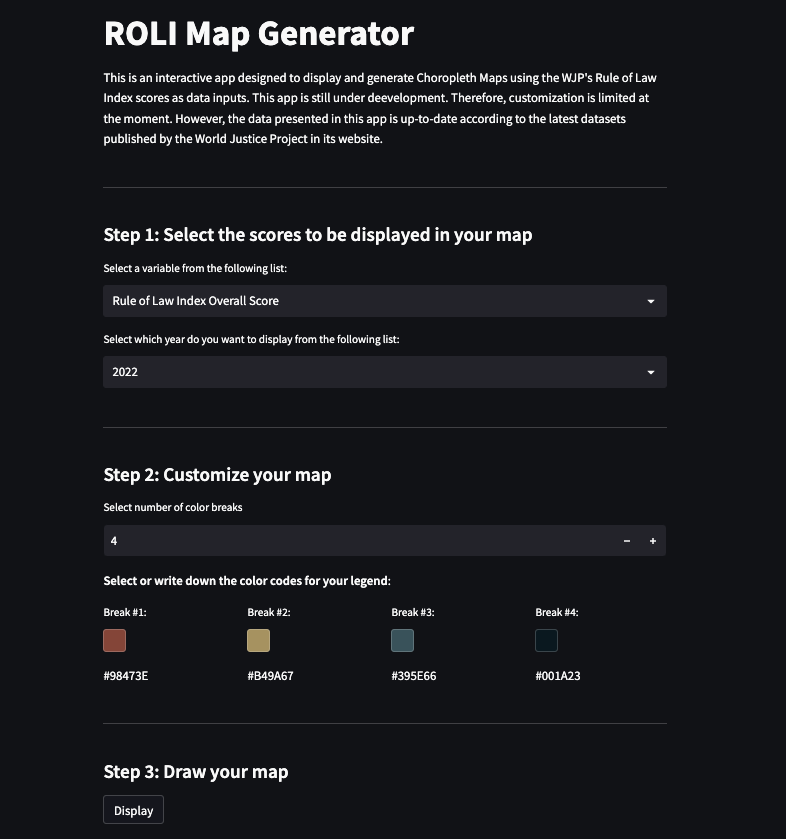Image resolution: width=786 pixels, height=839 pixels.
Task: Click the #395E66 hex code text
Action: pos(414,676)
